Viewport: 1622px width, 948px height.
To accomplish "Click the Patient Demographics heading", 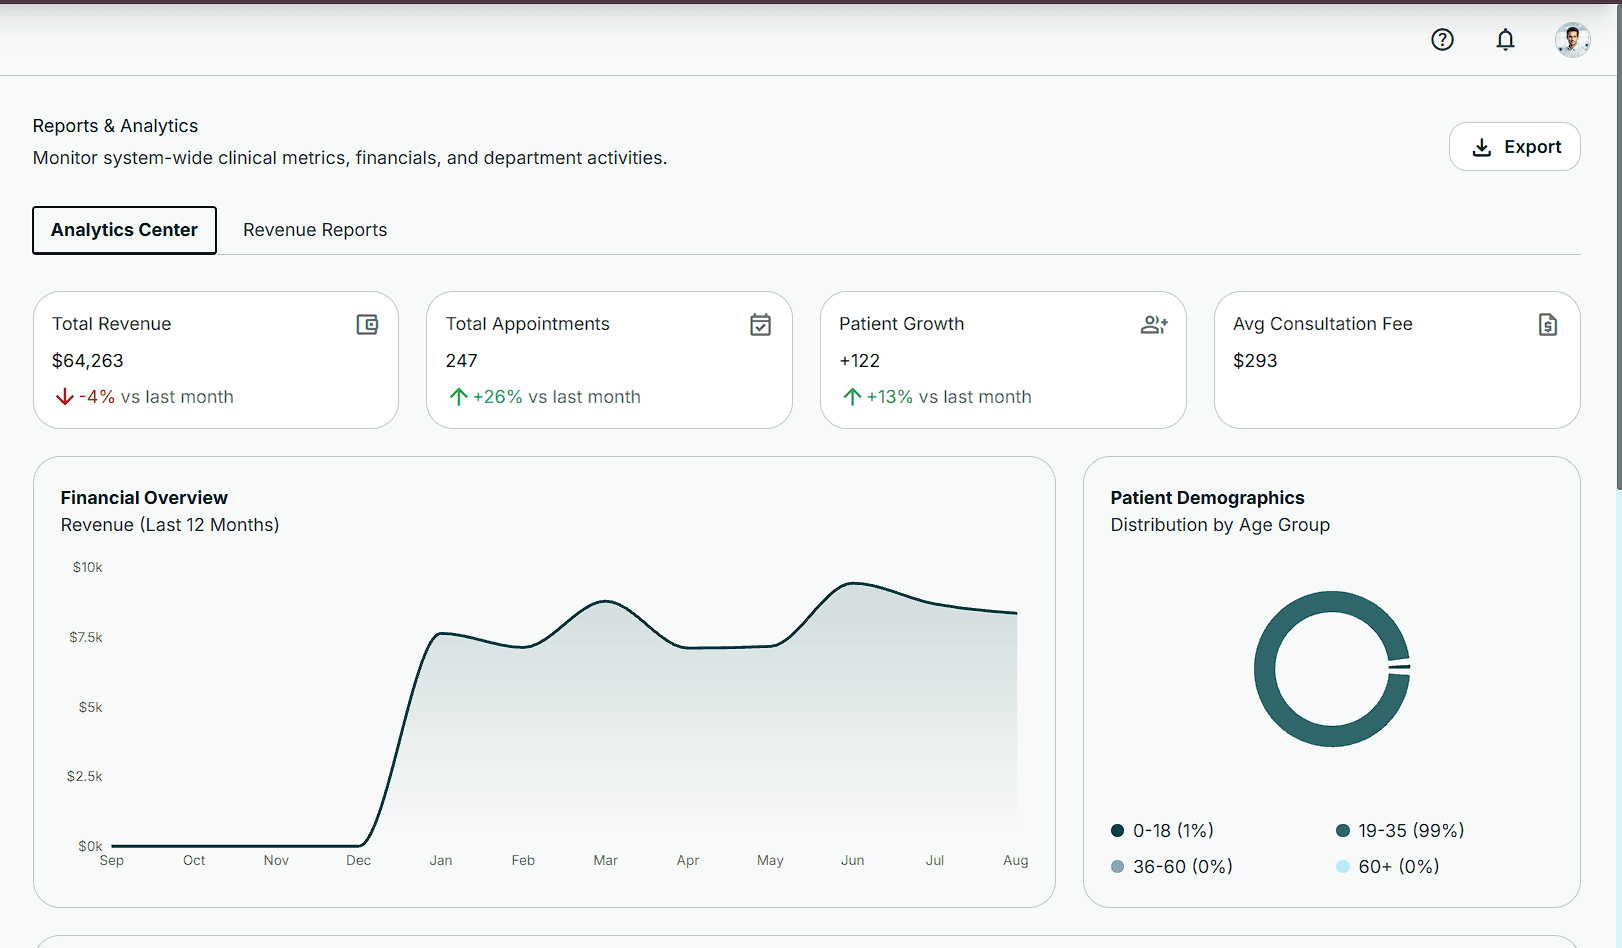I will click(1207, 498).
